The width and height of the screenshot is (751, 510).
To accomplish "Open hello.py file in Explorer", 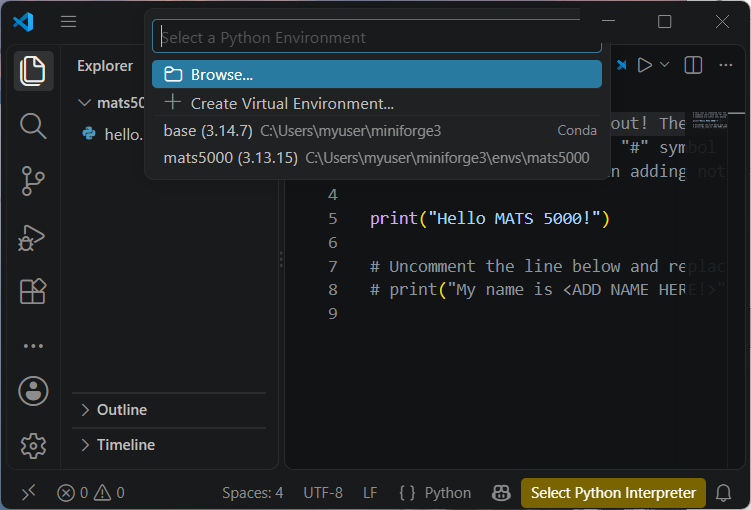I will (113, 134).
